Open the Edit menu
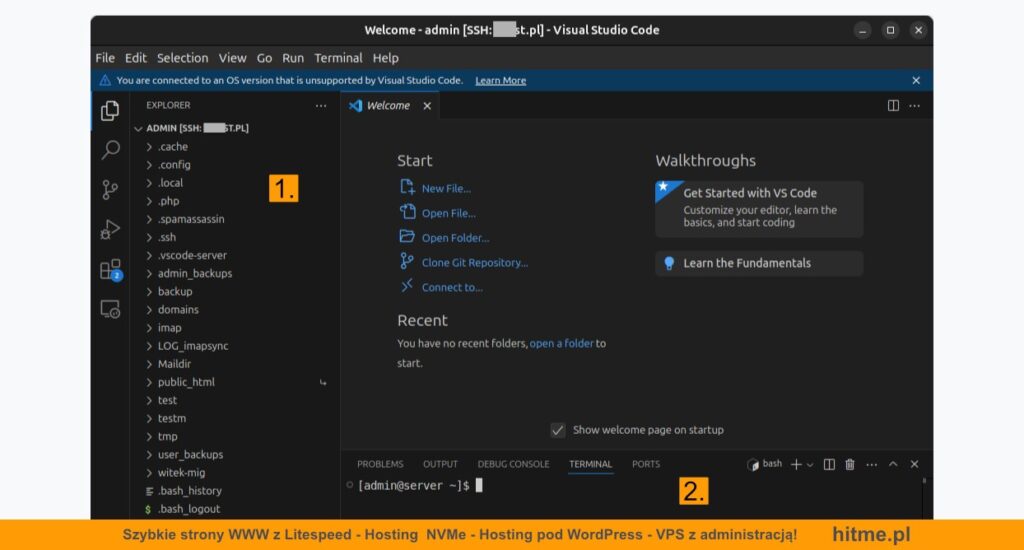The width and height of the screenshot is (1024, 550). pos(136,58)
